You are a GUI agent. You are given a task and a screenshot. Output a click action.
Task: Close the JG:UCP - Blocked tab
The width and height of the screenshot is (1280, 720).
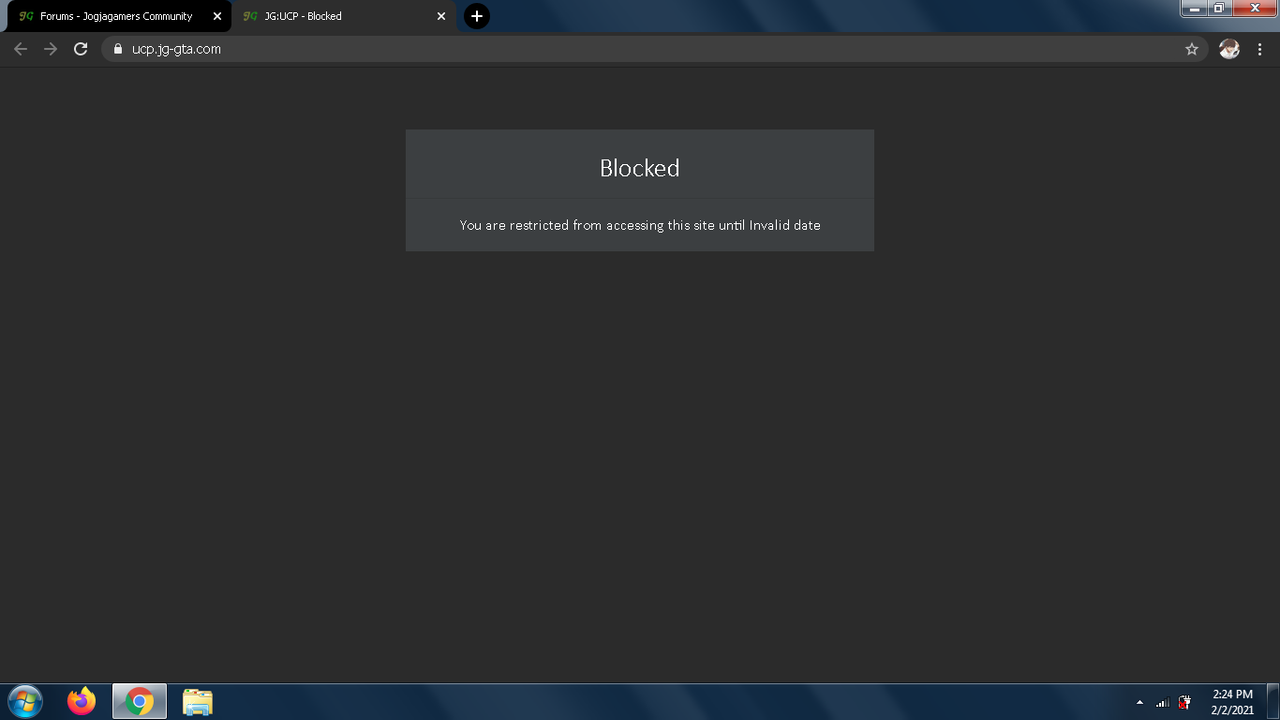pos(441,16)
